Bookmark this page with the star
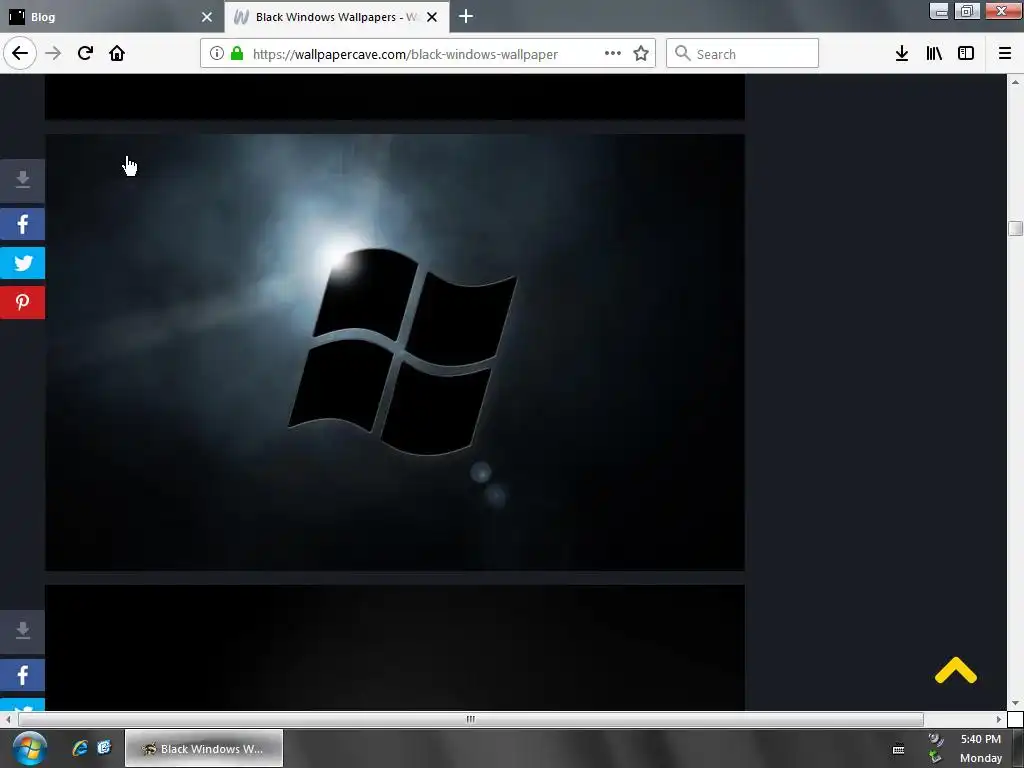Viewport: 1024px width, 768px height. tap(641, 54)
